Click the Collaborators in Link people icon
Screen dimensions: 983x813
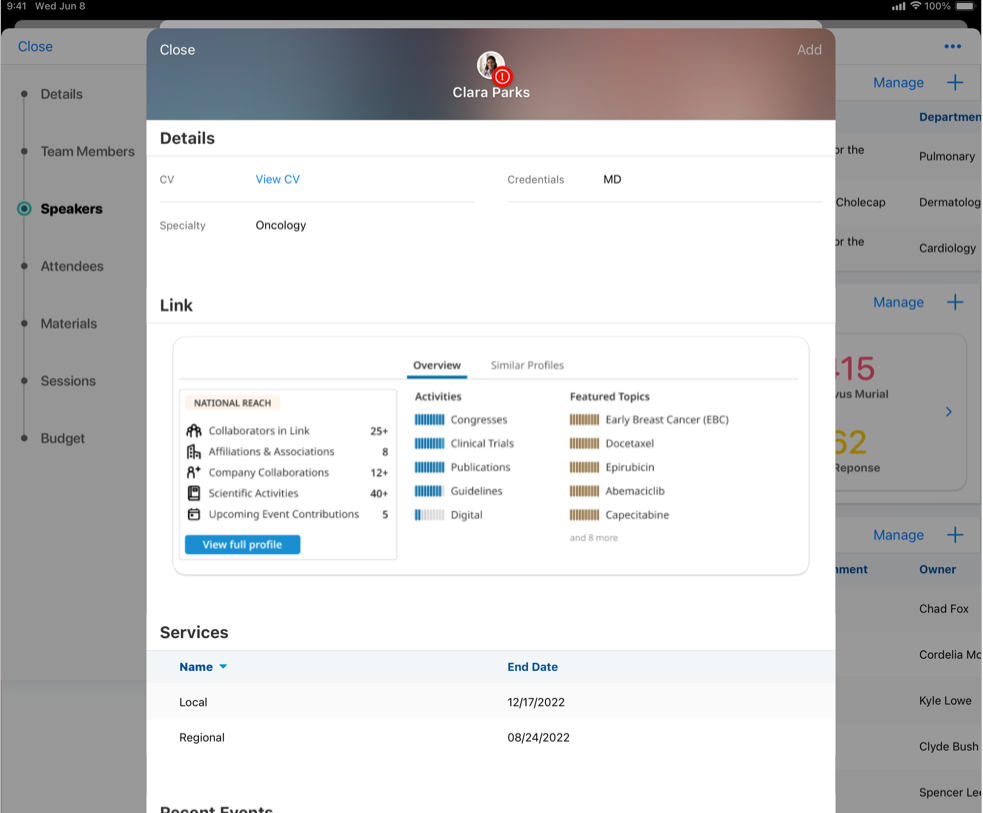click(x=194, y=431)
